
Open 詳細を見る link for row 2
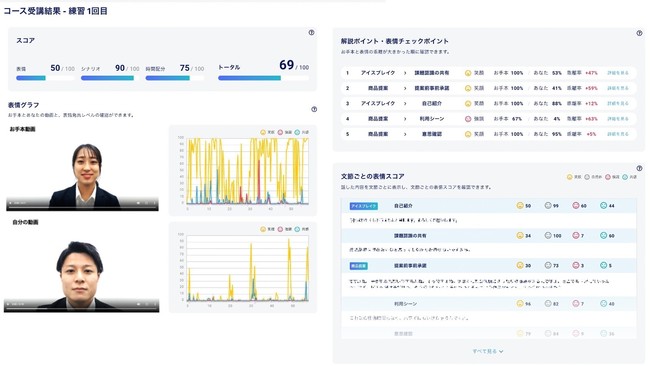click(x=618, y=88)
